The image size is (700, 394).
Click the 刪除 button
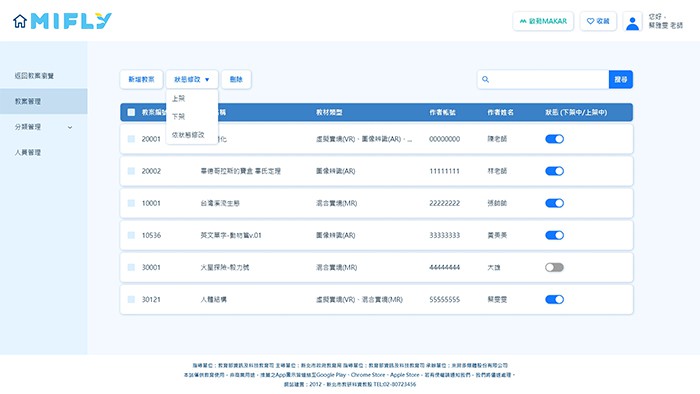click(236, 79)
